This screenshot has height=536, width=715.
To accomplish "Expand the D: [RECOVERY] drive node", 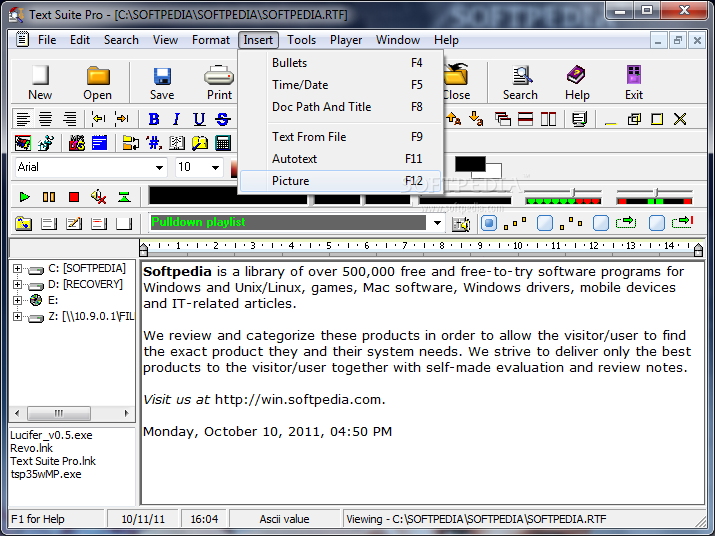I will coord(17,284).
